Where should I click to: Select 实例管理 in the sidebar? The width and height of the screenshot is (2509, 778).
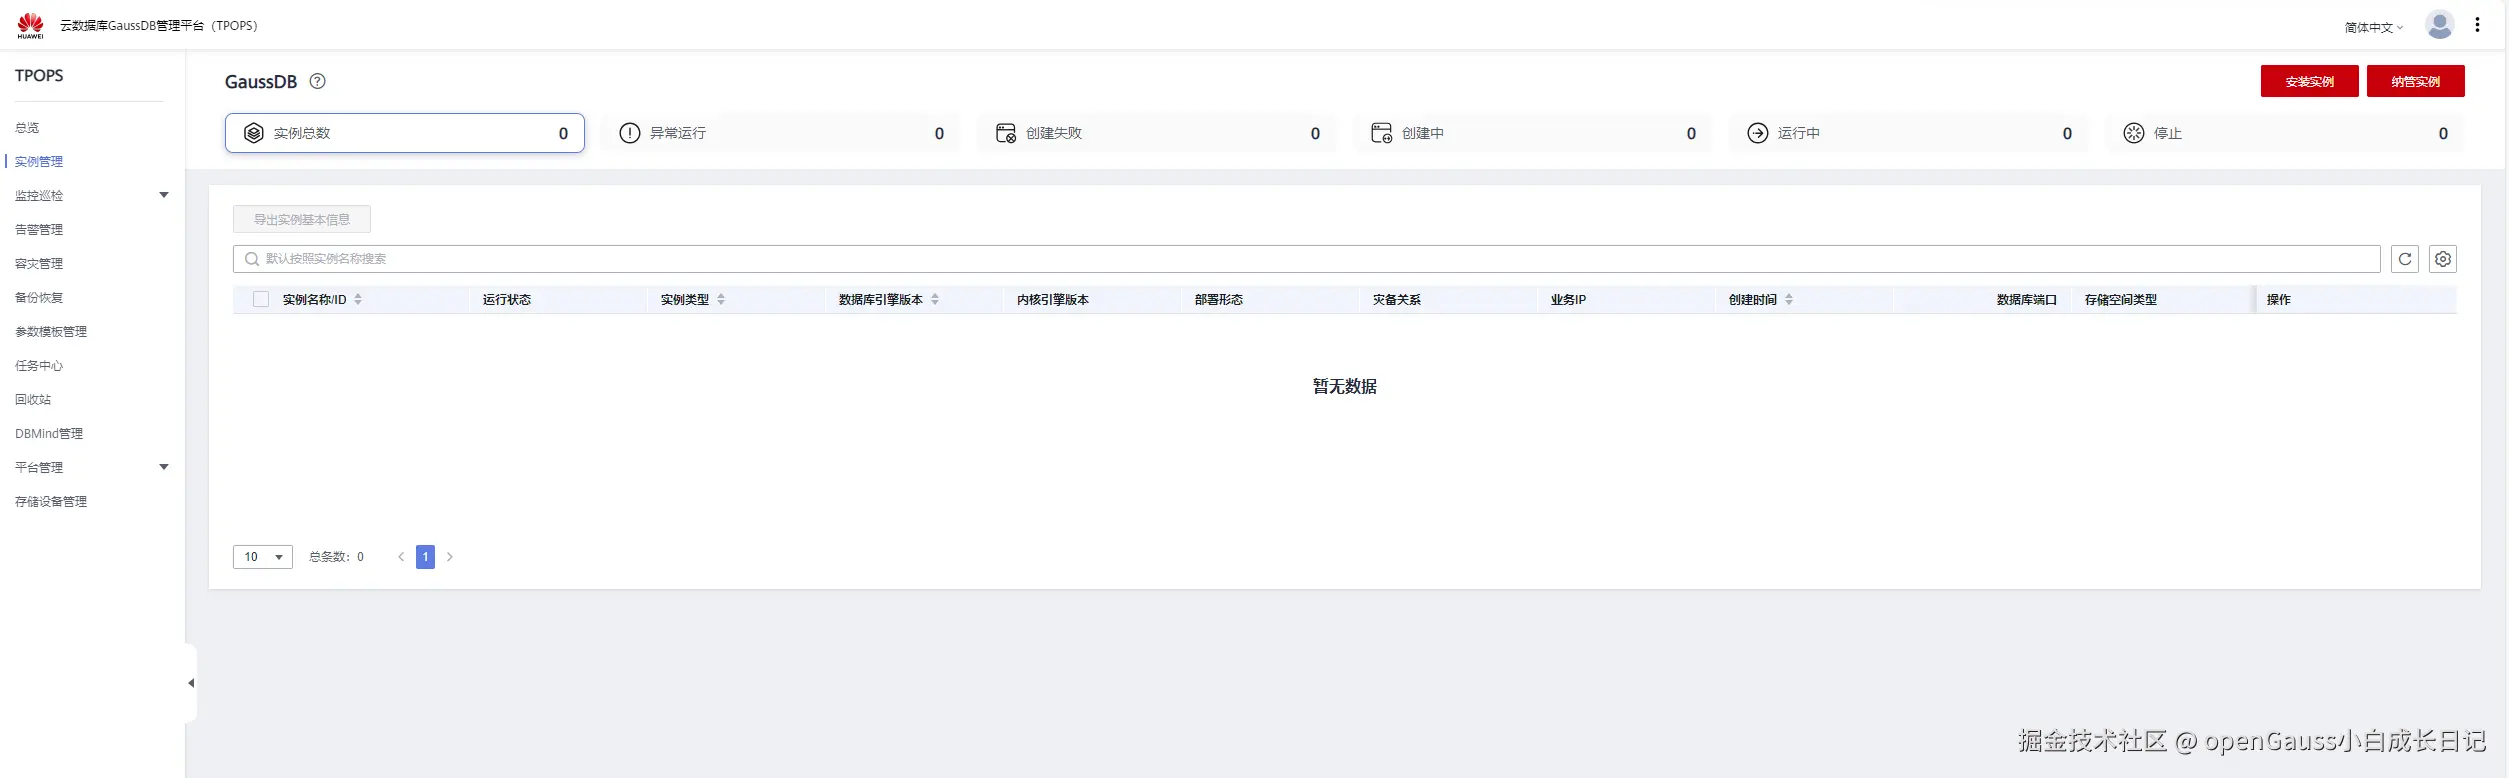(39, 161)
